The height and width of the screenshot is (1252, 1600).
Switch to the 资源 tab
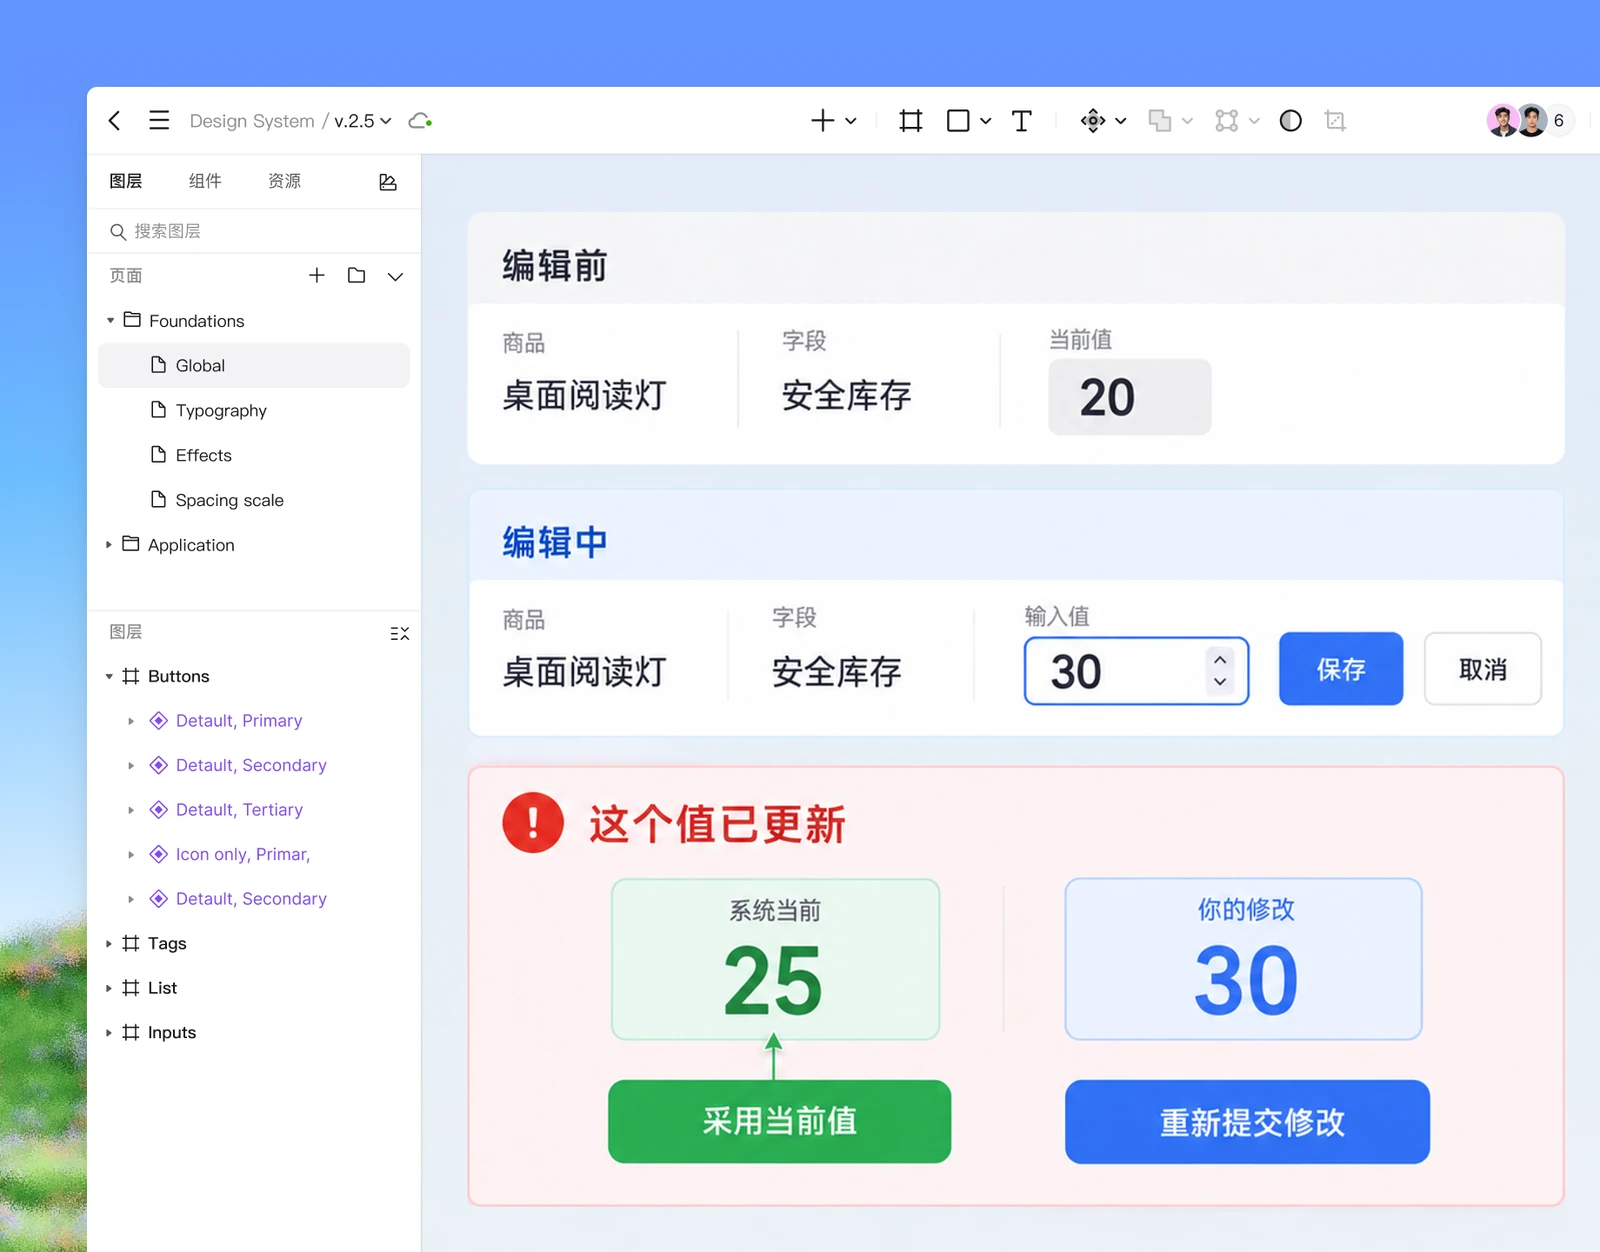pyautogui.click(x=285, y=181)
